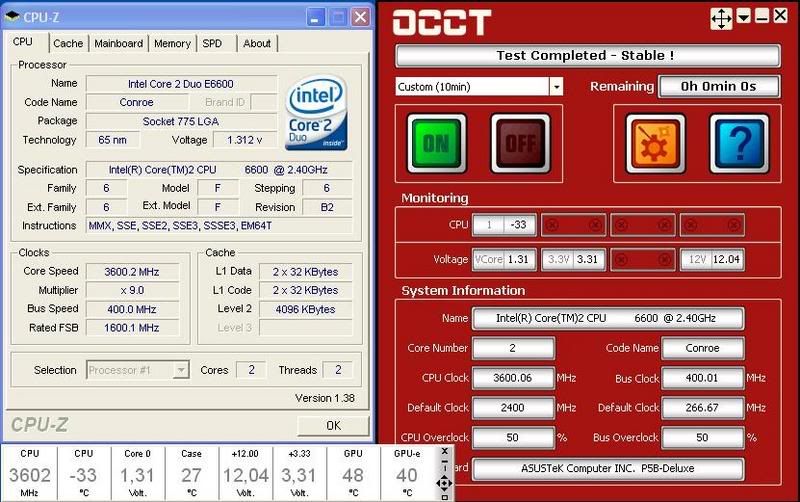The height and width of the screenshot is (502, 800).
Task: Click CPU-Z title bar app icon
Action: pyautogui.click(x=11, y=17)
